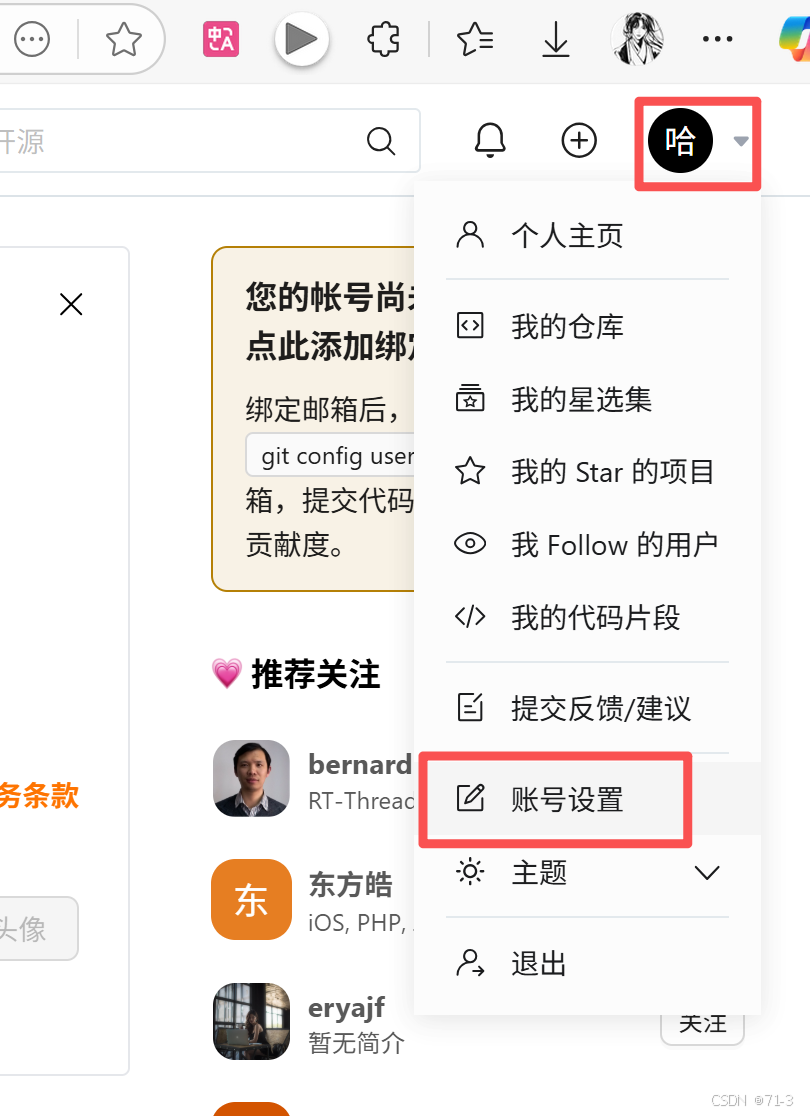This screenshot has width=810, height=1116.
Task: Click the black 哈 user avatar
Action: tap(680, 140)
